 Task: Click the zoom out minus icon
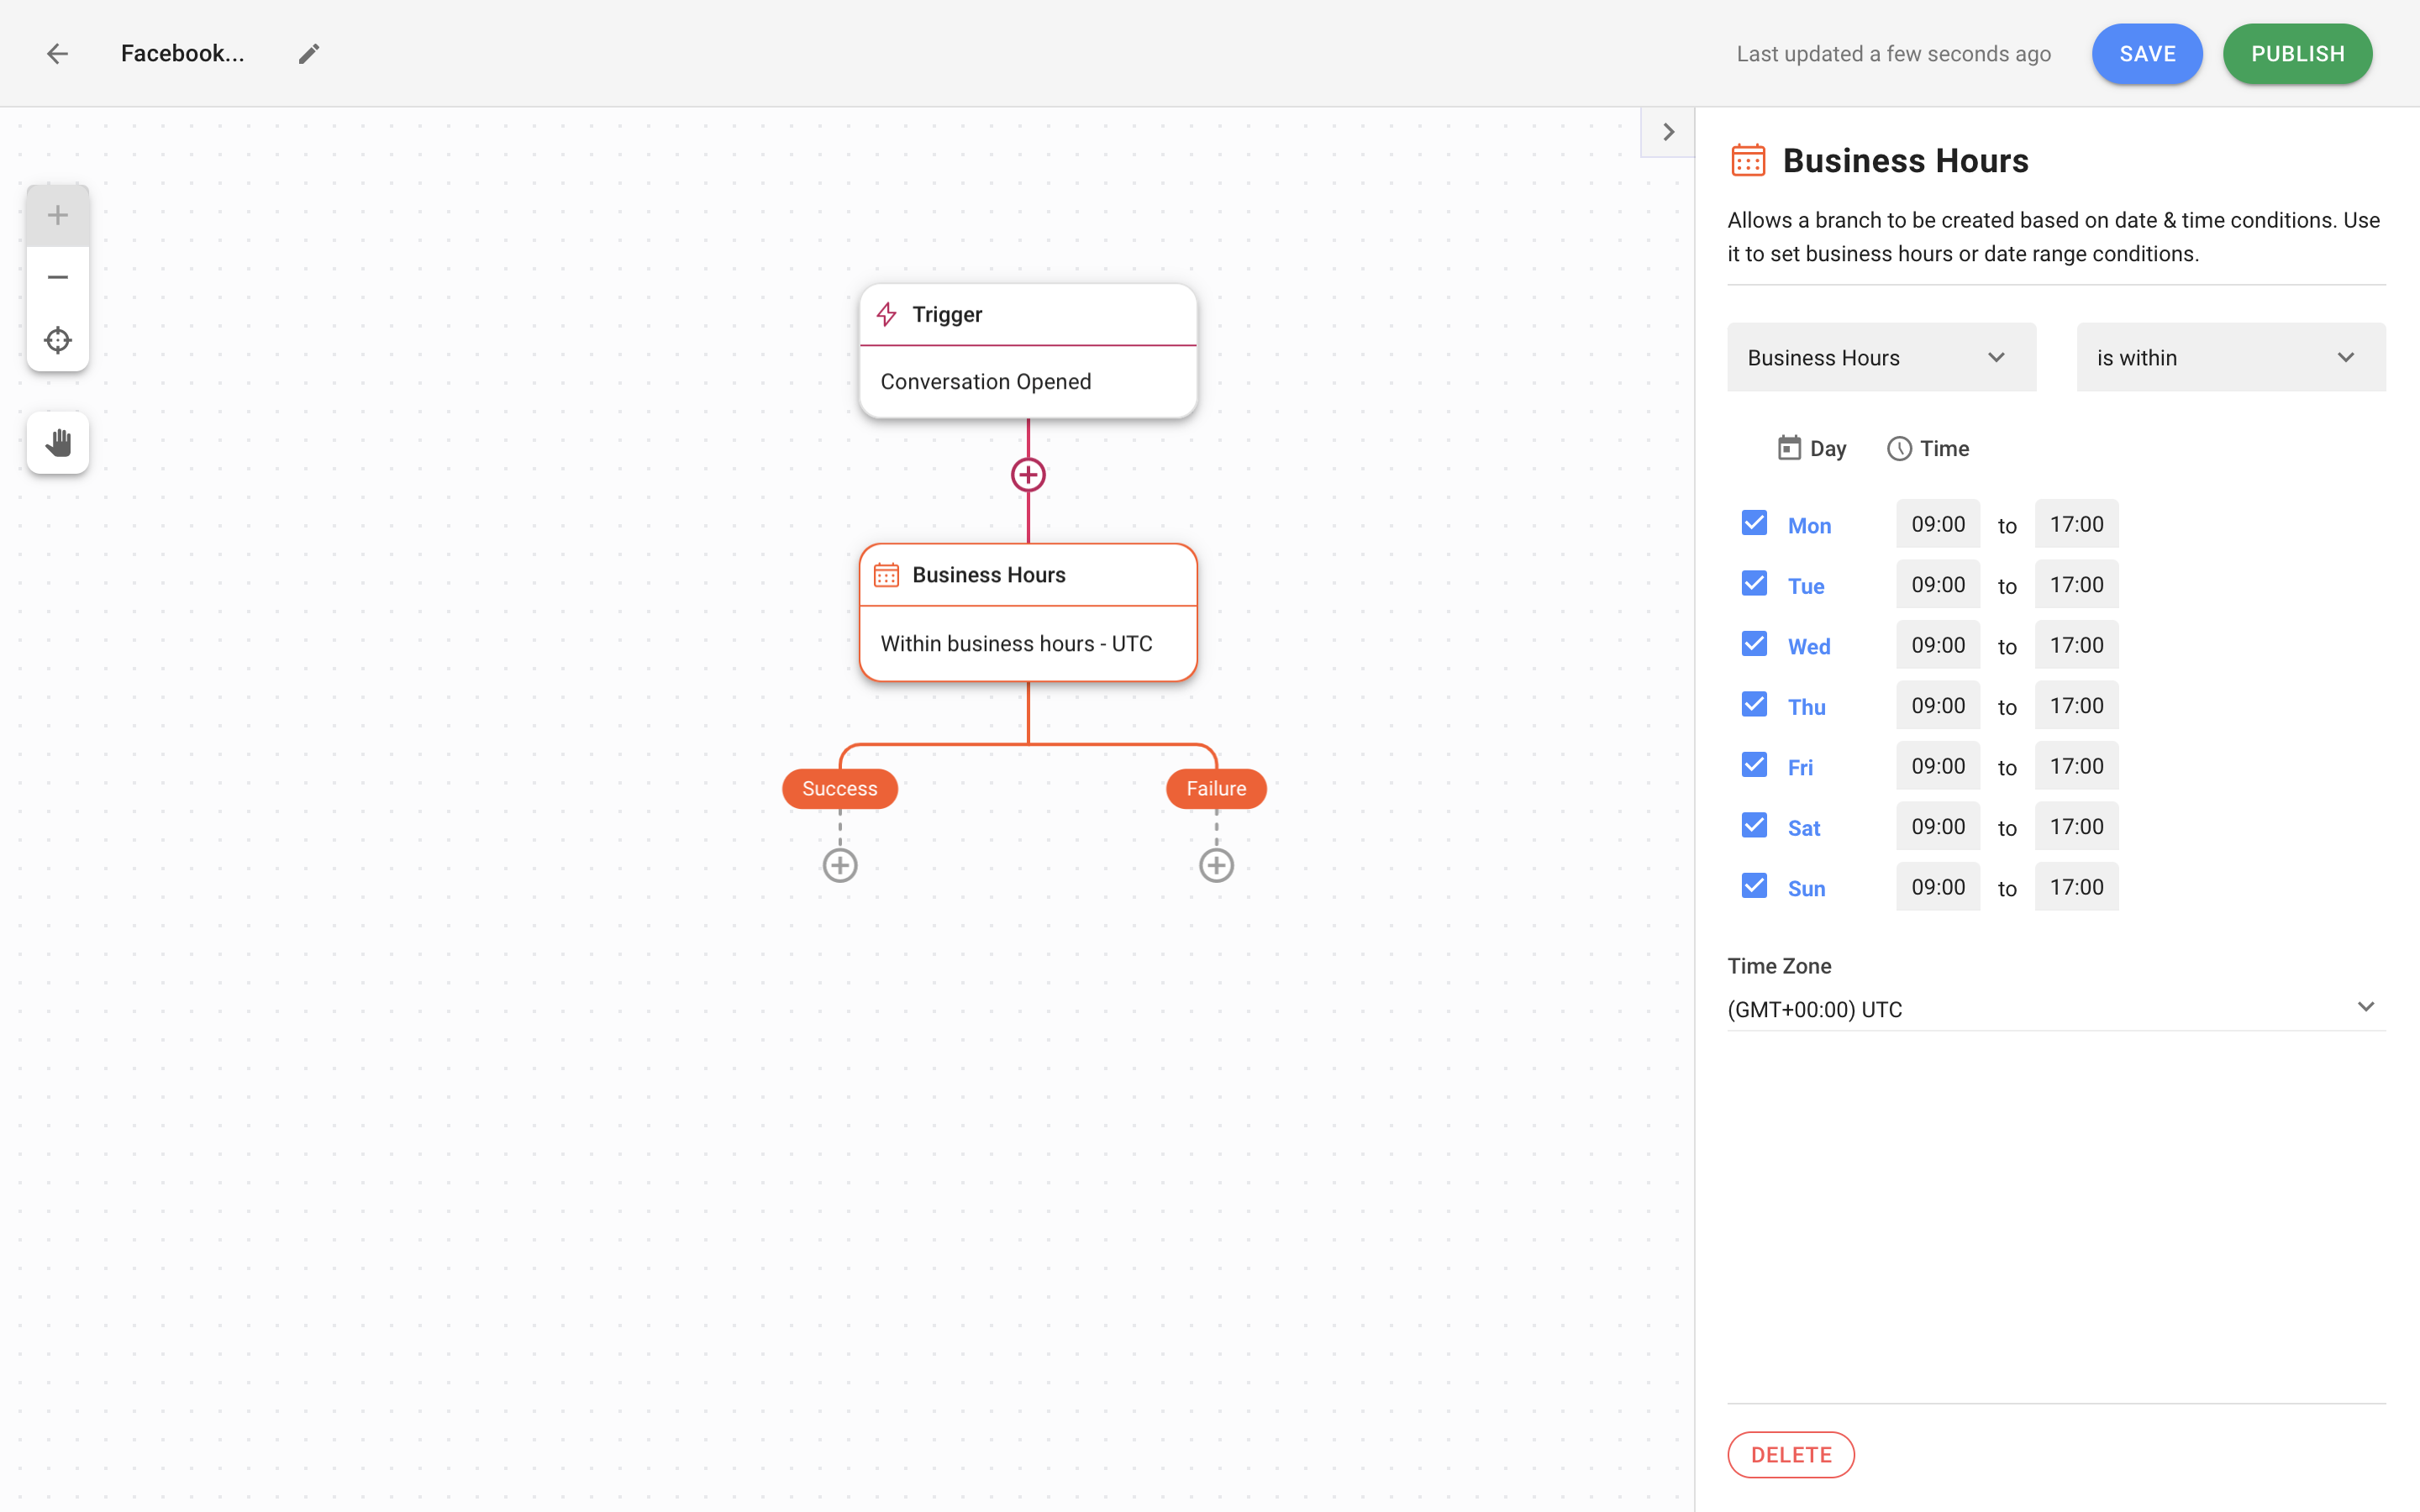[57, 277]
